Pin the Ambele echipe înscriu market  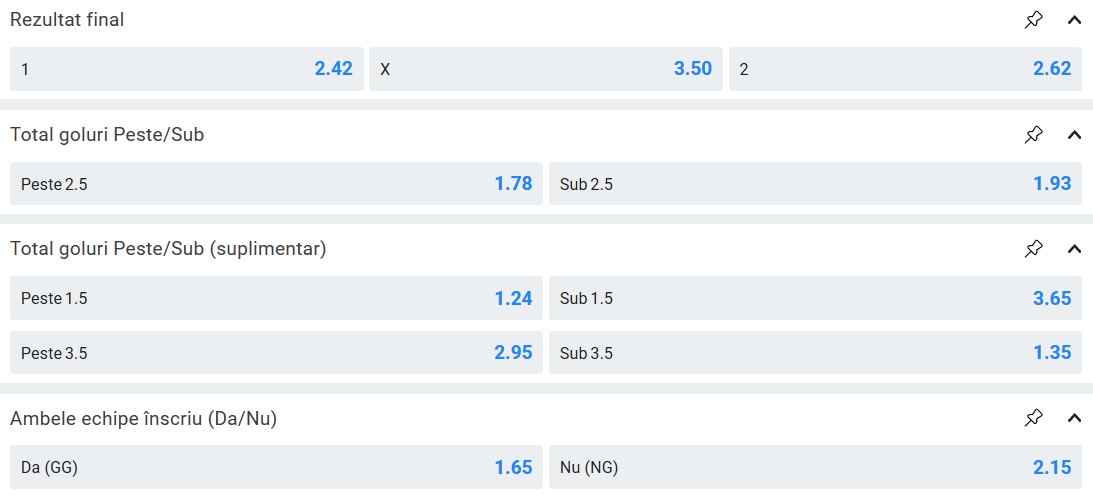coord(1033,419)
